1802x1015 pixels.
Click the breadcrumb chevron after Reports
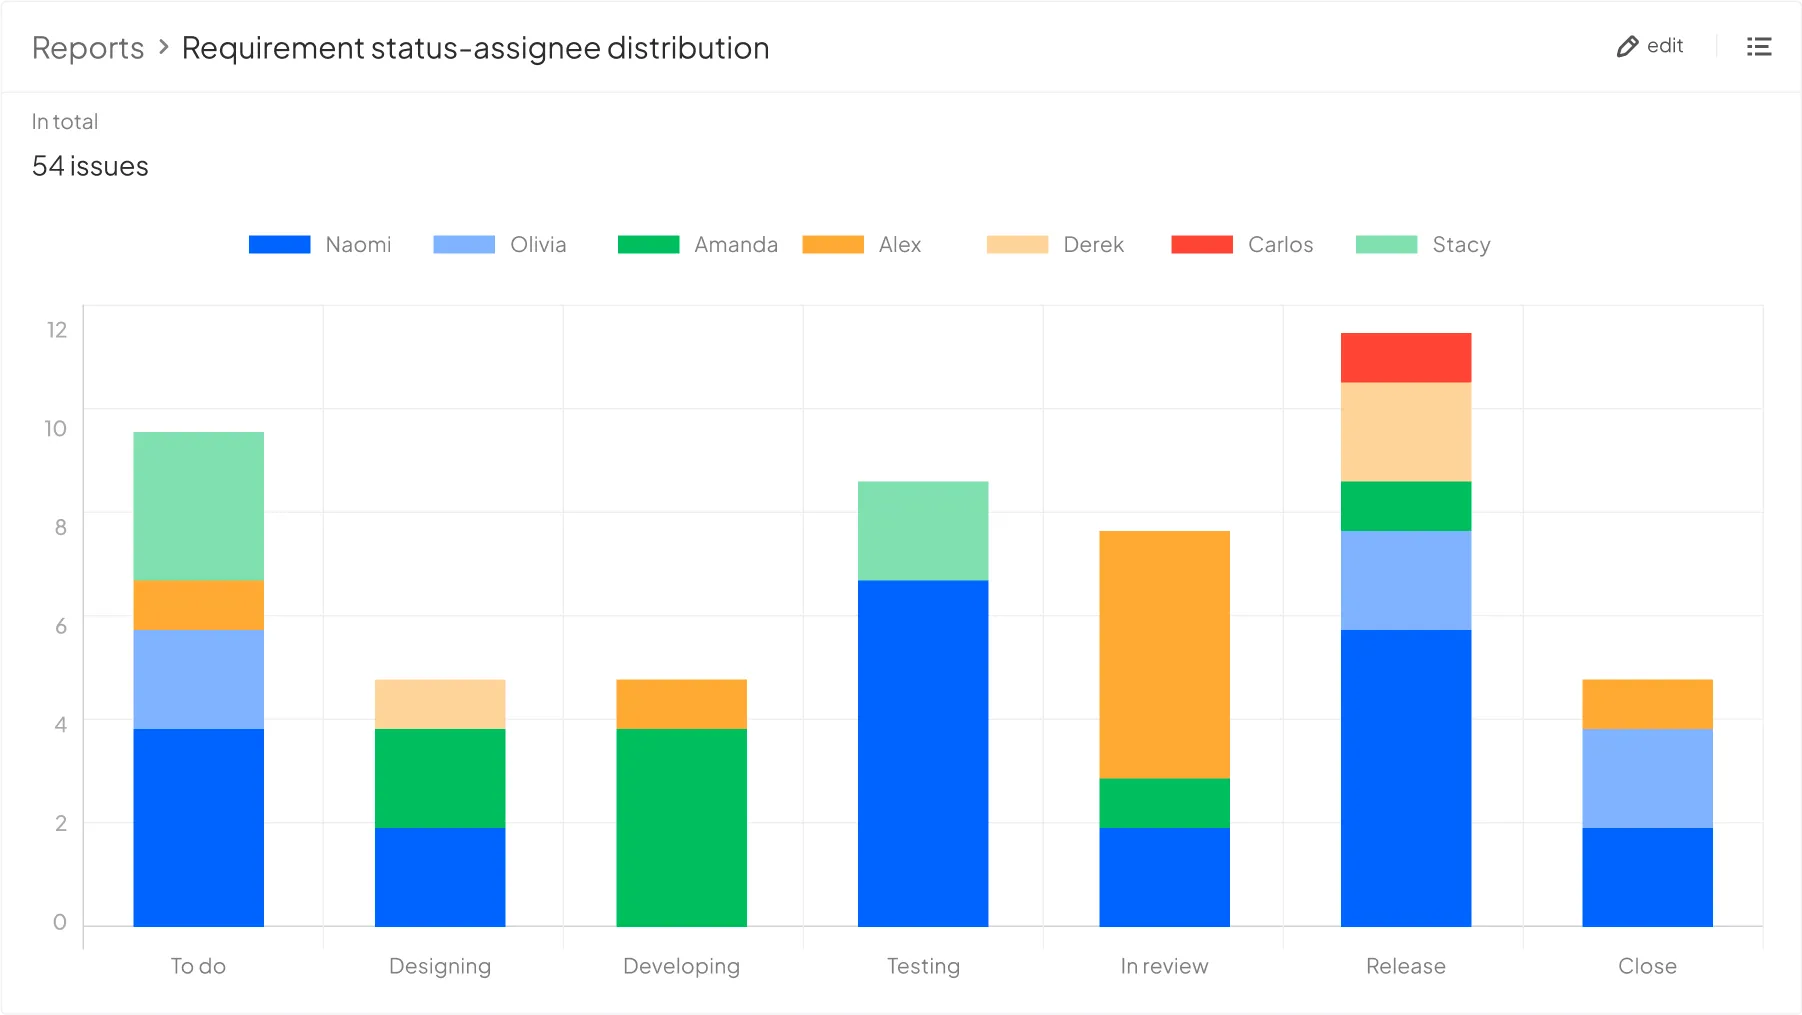163,47
